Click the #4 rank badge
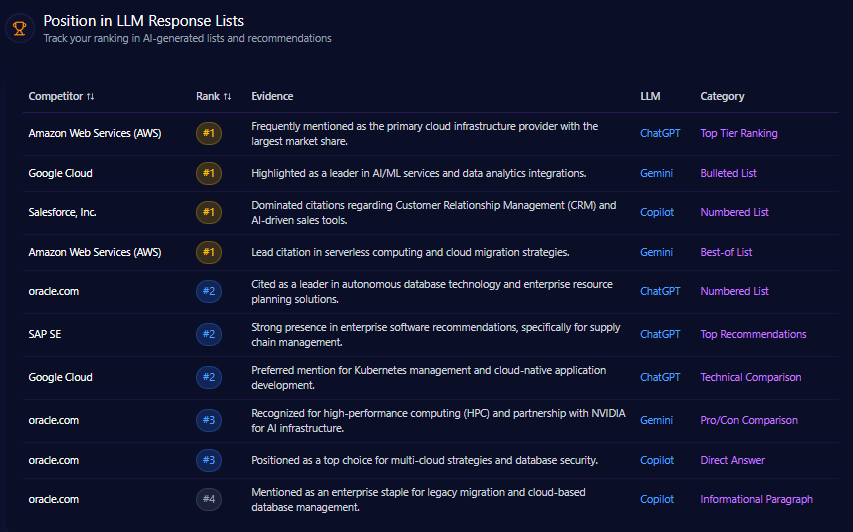The width and height of the screenshot is (853, 532). point(208,499)
